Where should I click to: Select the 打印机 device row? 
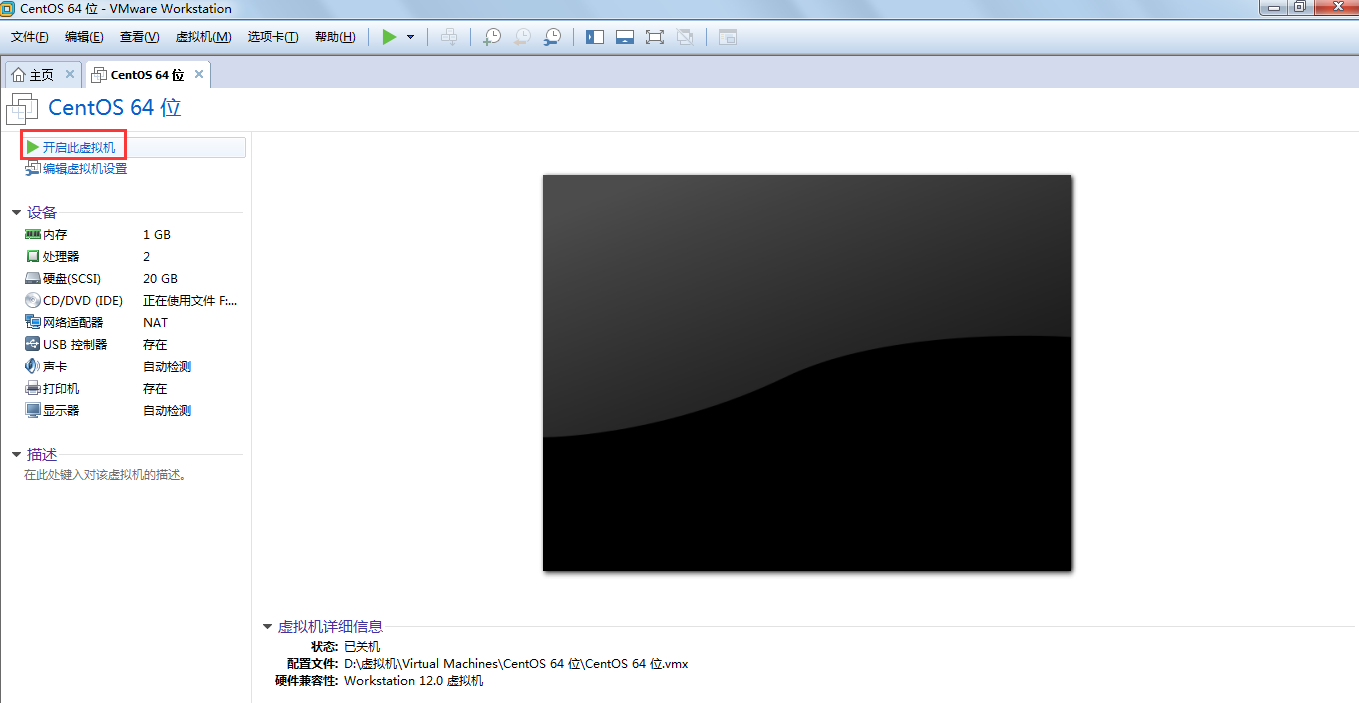coord(132,389)
